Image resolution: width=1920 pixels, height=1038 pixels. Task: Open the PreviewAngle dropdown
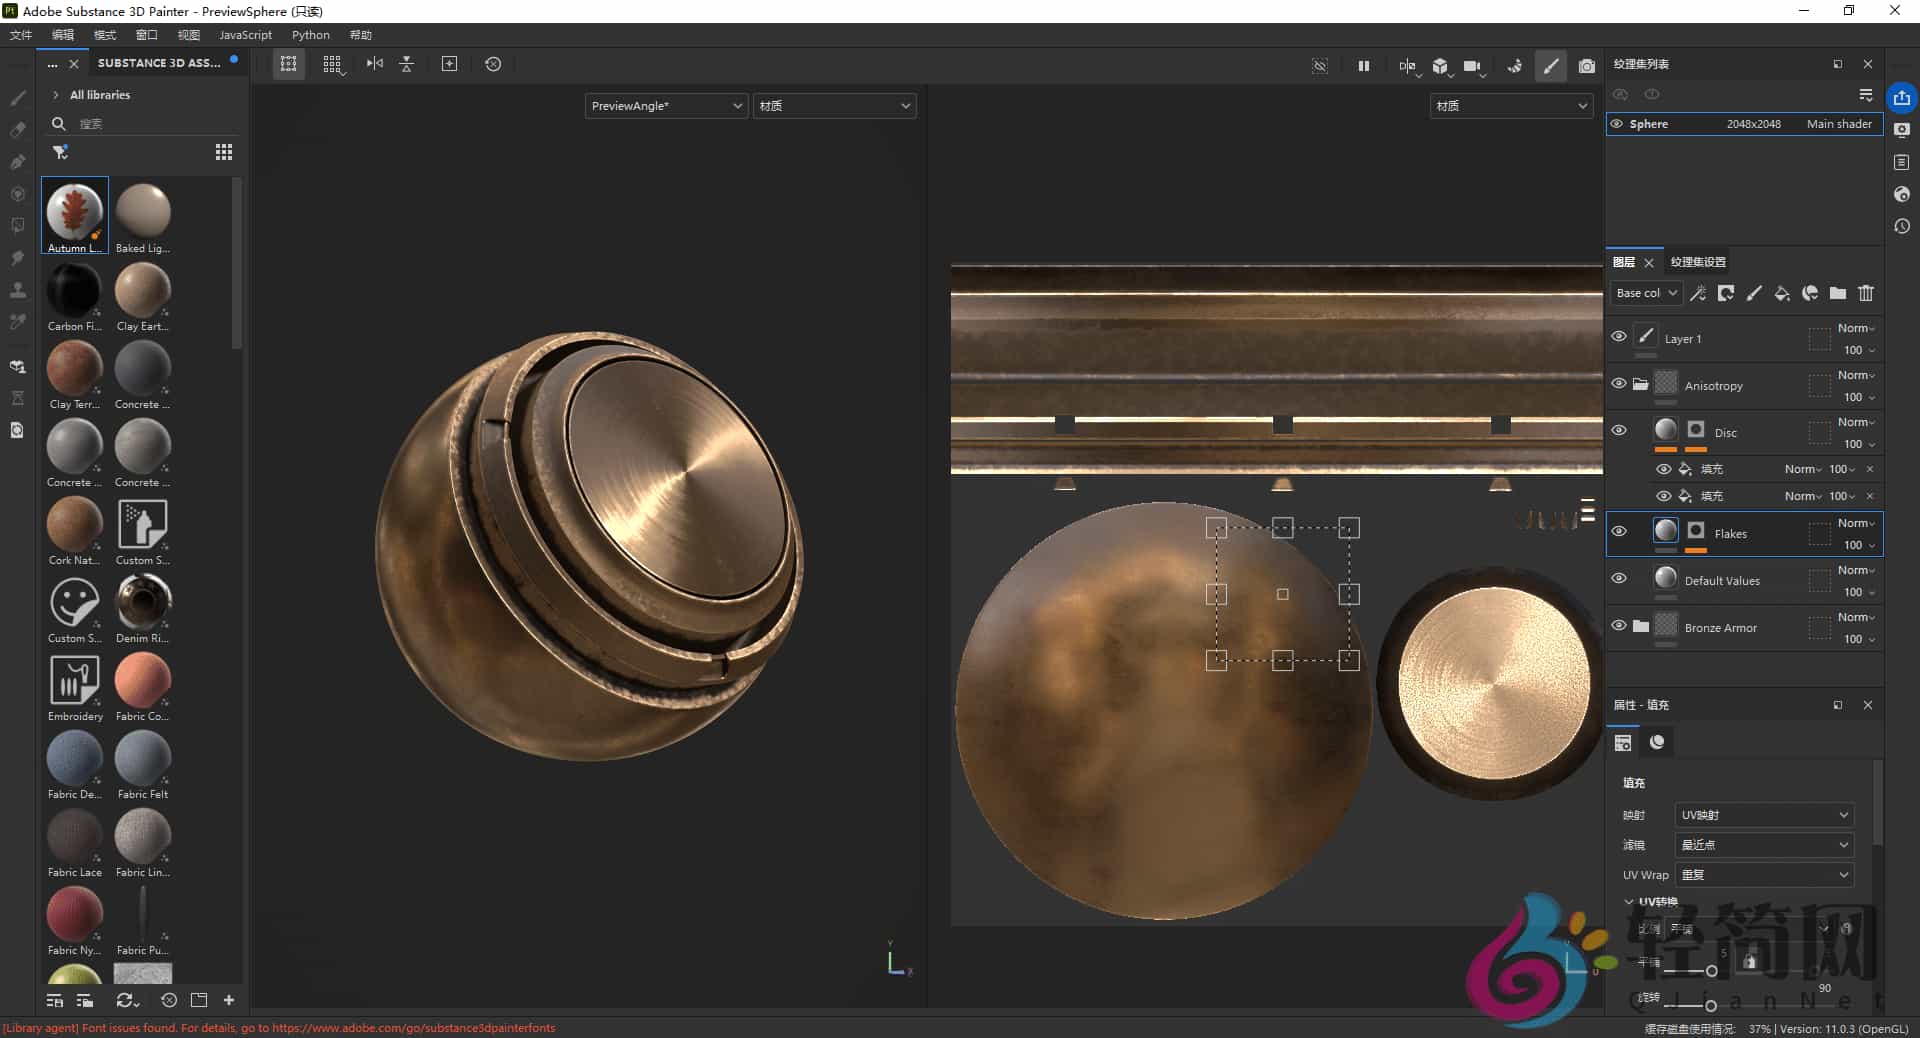[665, 105]
